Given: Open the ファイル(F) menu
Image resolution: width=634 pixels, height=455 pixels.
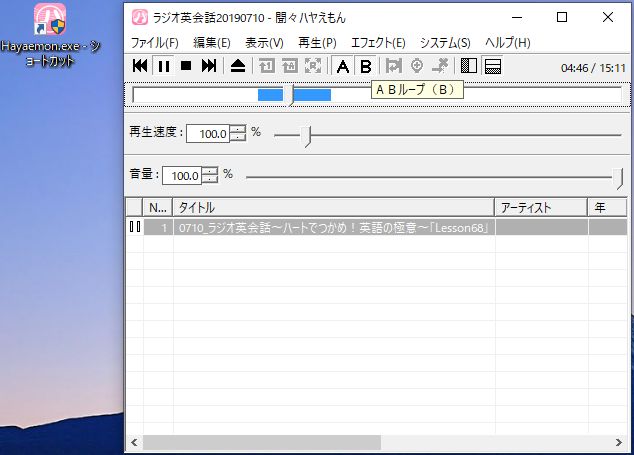Looking at the screenshot, I should pyautogui.click(x=155, y=42).
